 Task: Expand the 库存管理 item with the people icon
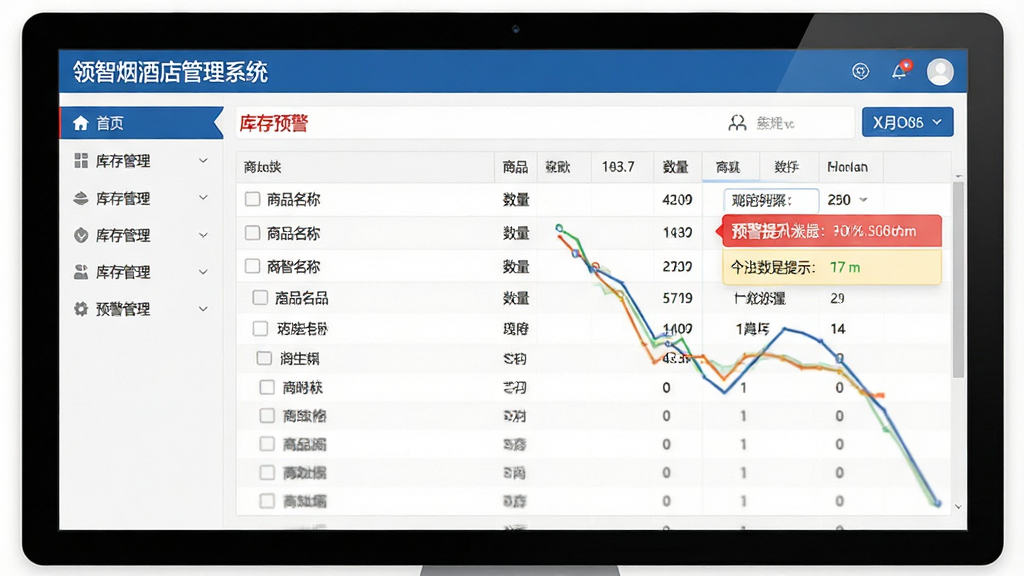203,272
